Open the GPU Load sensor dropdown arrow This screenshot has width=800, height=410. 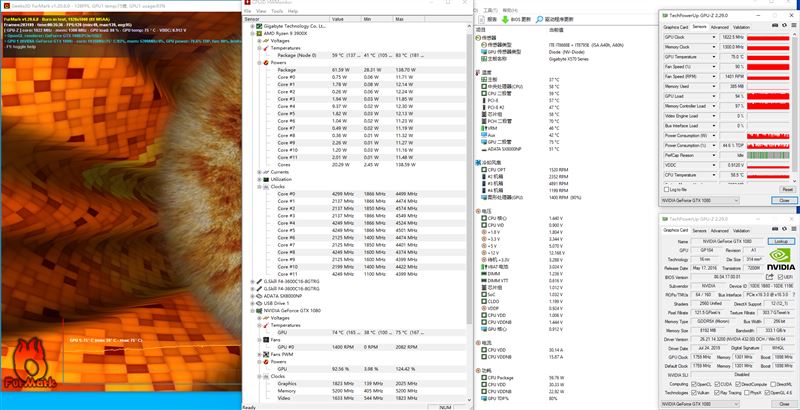point(714,96)
